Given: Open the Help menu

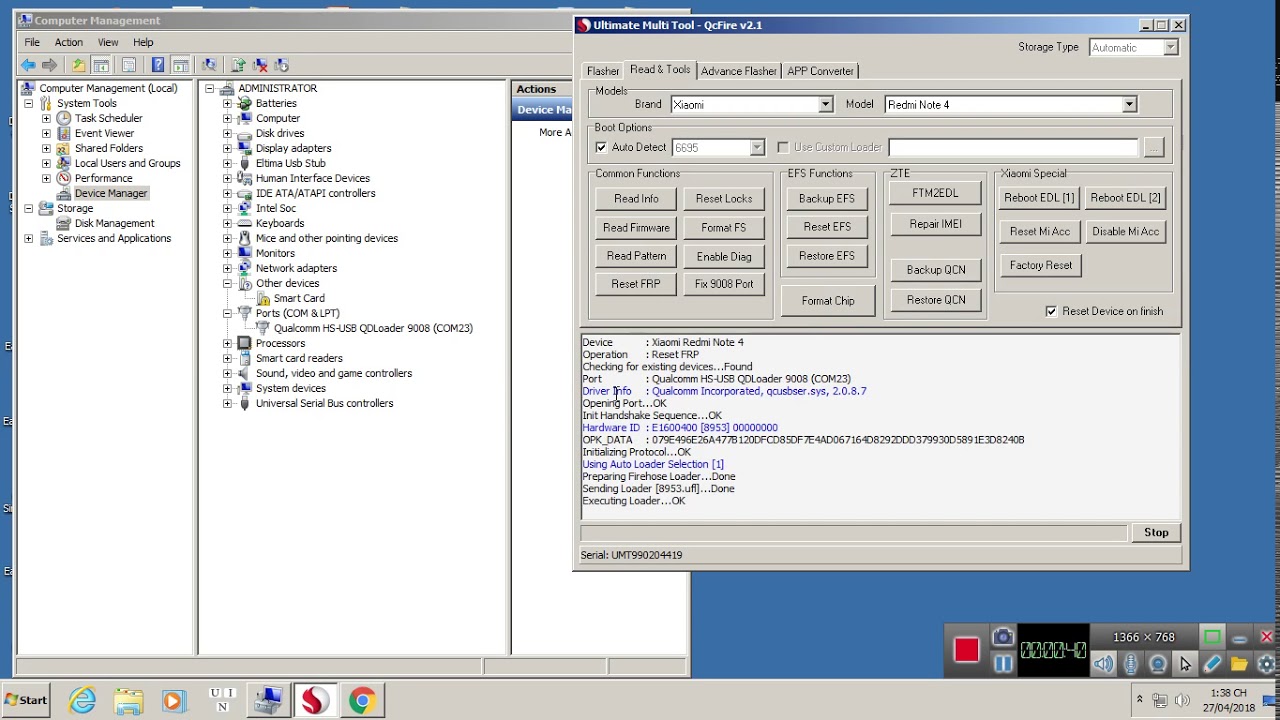Looking at the screenshot, I should click(143, 42).
